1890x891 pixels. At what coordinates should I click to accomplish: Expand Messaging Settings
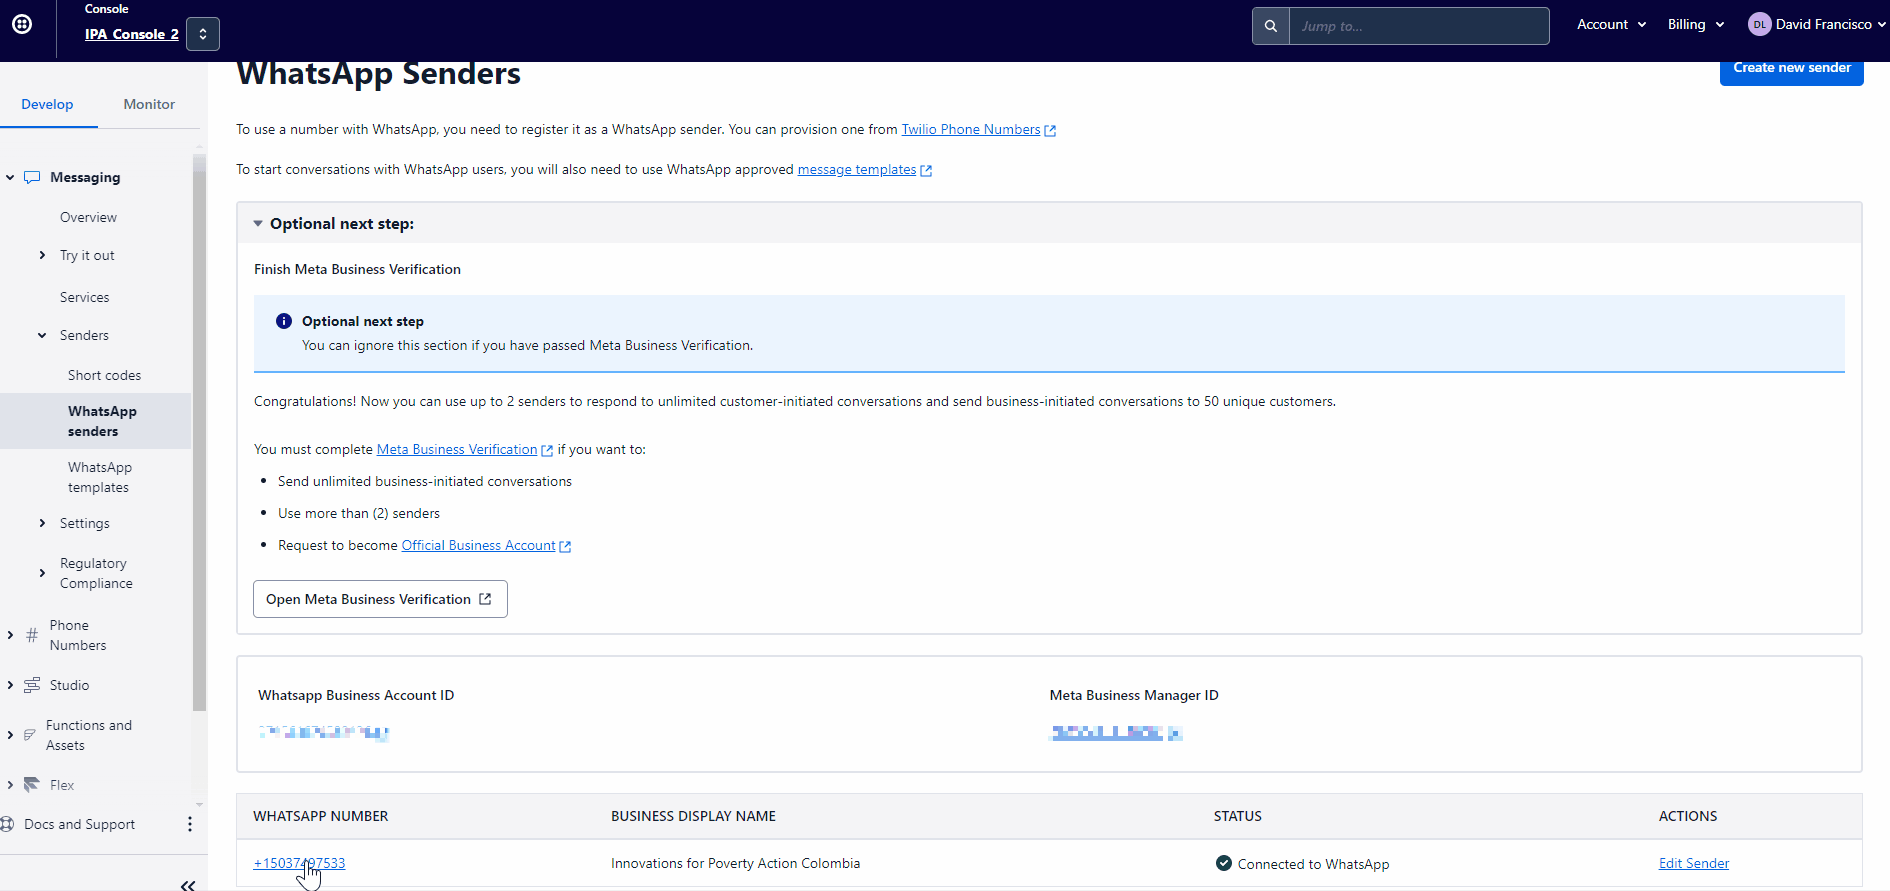click(42, 523)
